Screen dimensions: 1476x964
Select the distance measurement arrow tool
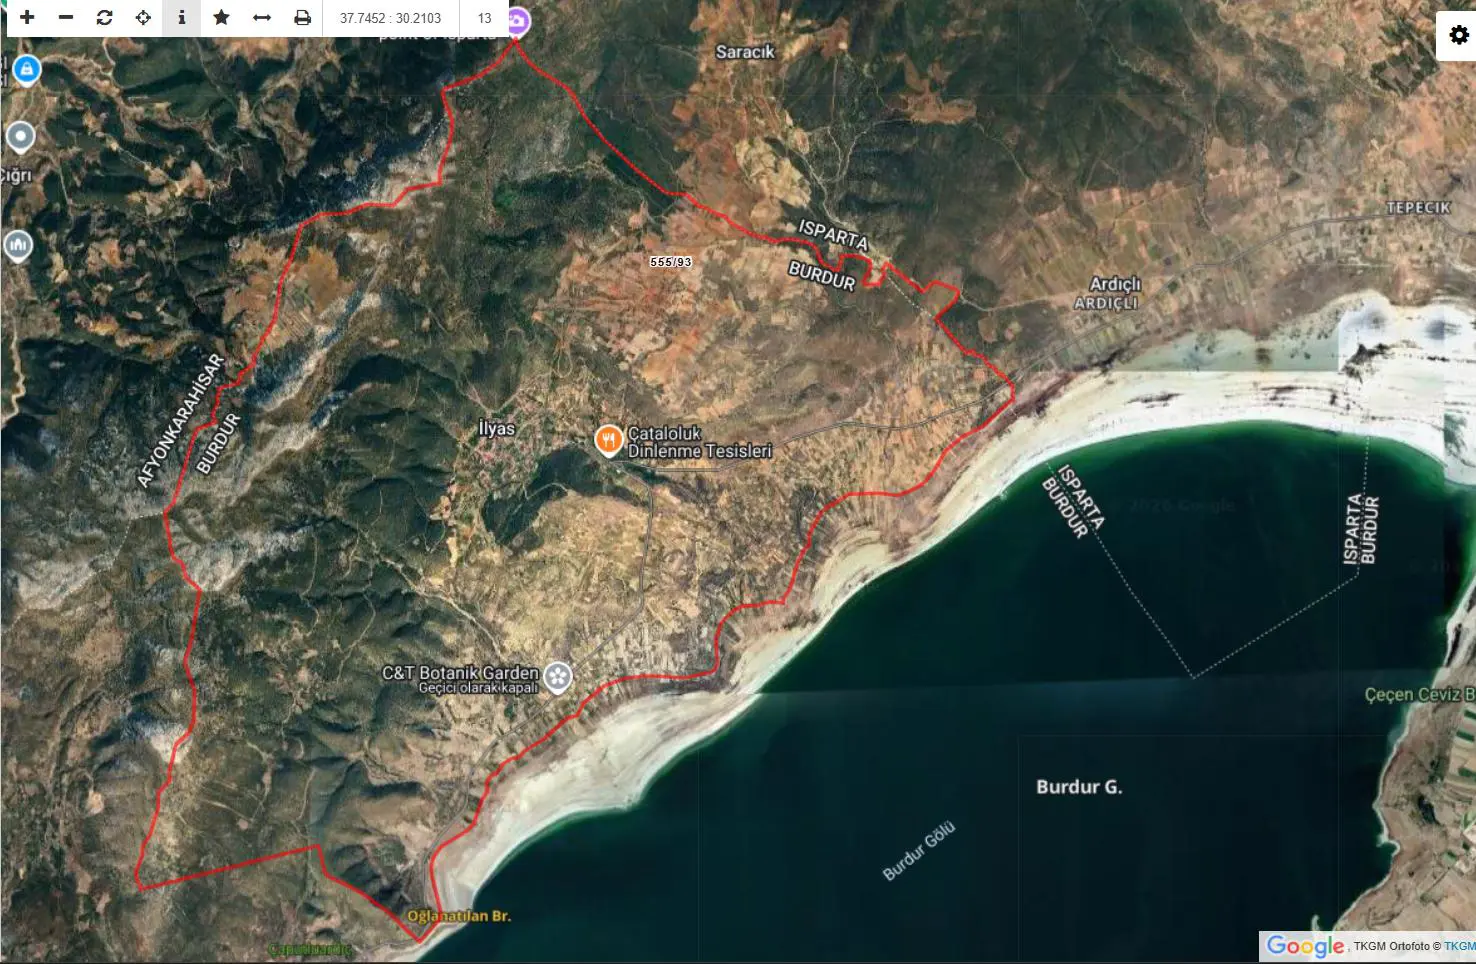[x=261, y=18]
